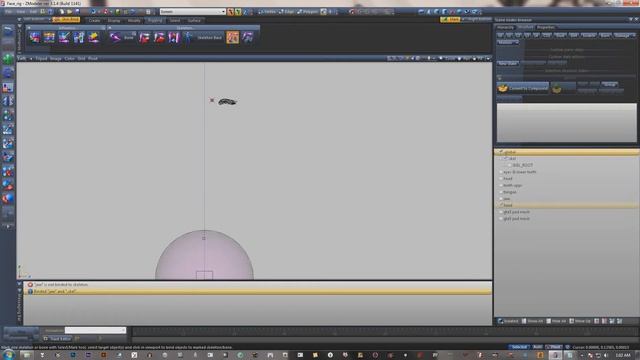This screenshot has width=640, height=360.
Task: Click the Show All button
Action: click(533, 321)
